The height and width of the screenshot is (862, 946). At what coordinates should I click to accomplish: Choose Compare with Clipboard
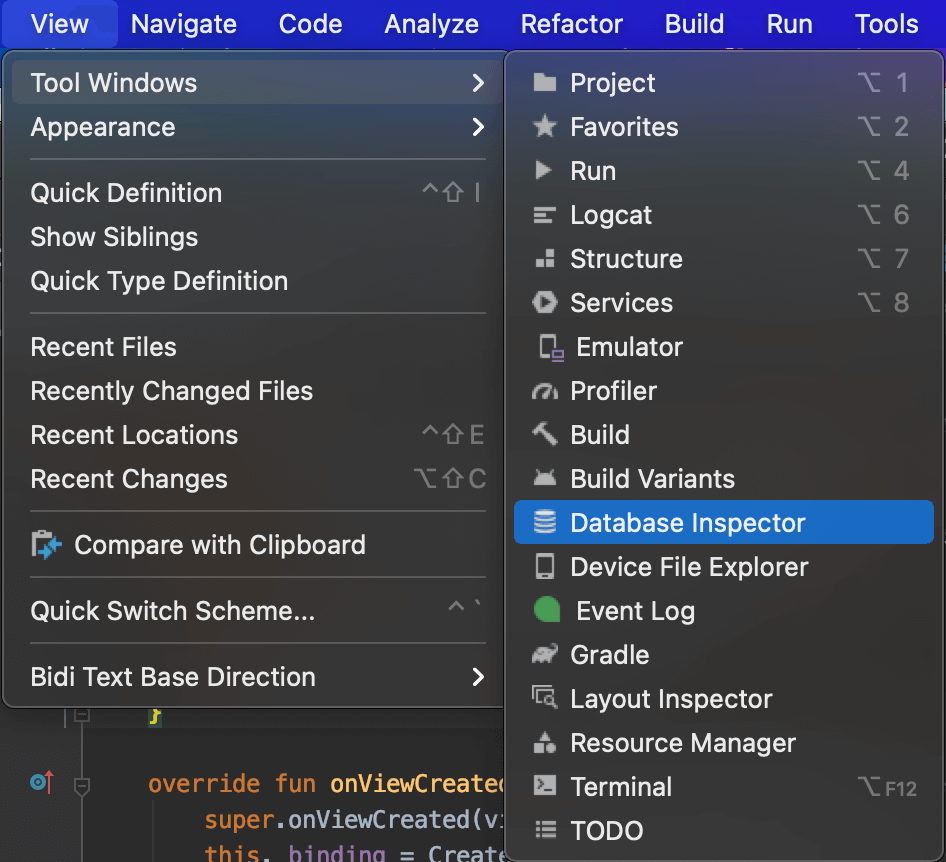click(258, 545)
